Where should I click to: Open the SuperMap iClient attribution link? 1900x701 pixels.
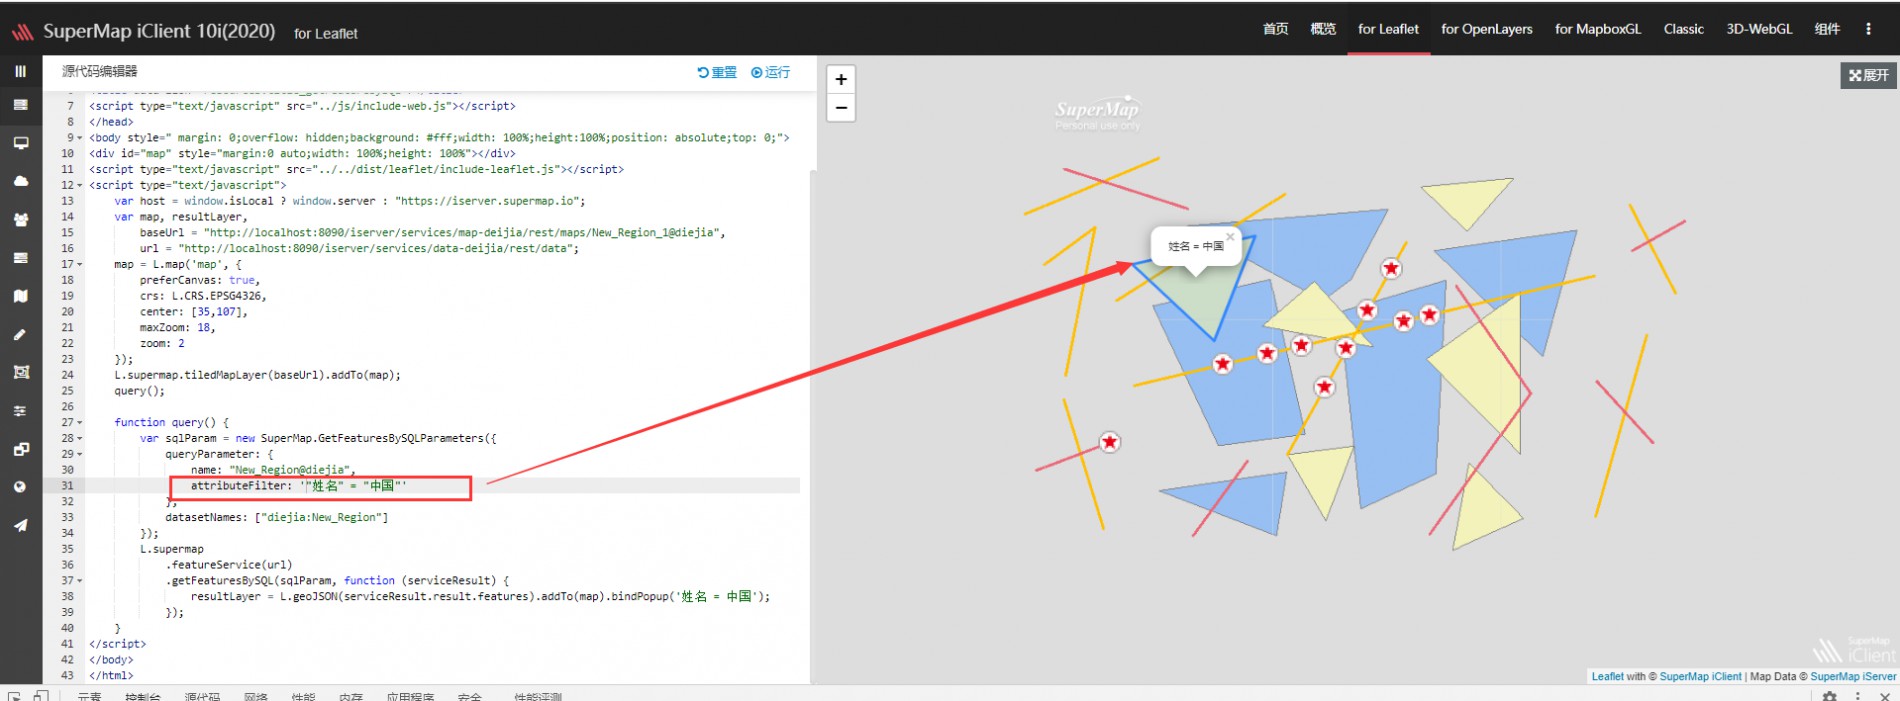pos(1701,677)
